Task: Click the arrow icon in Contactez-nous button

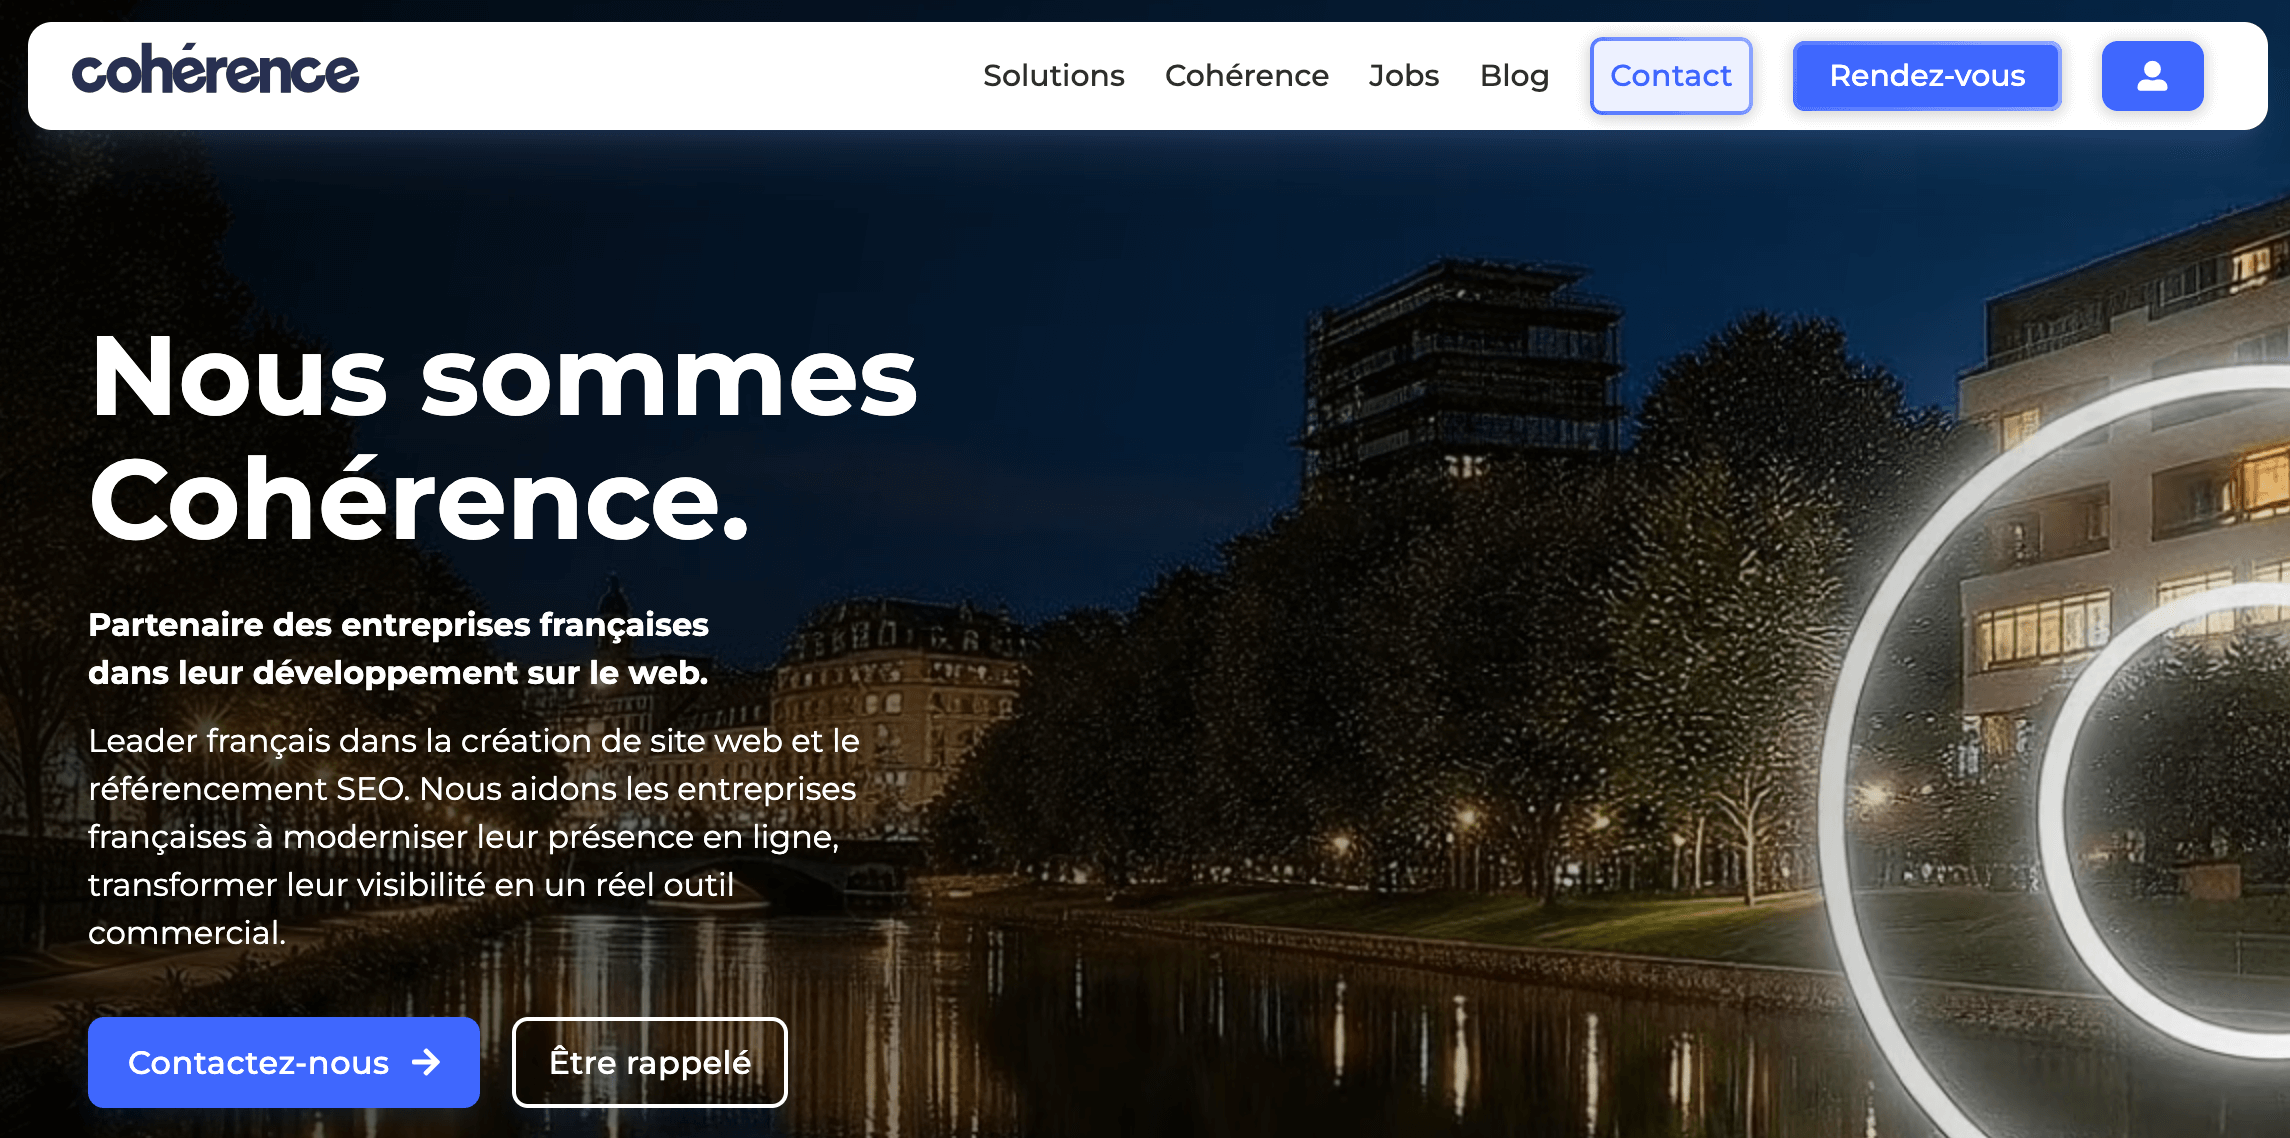Action: [x=427, y=1062]
